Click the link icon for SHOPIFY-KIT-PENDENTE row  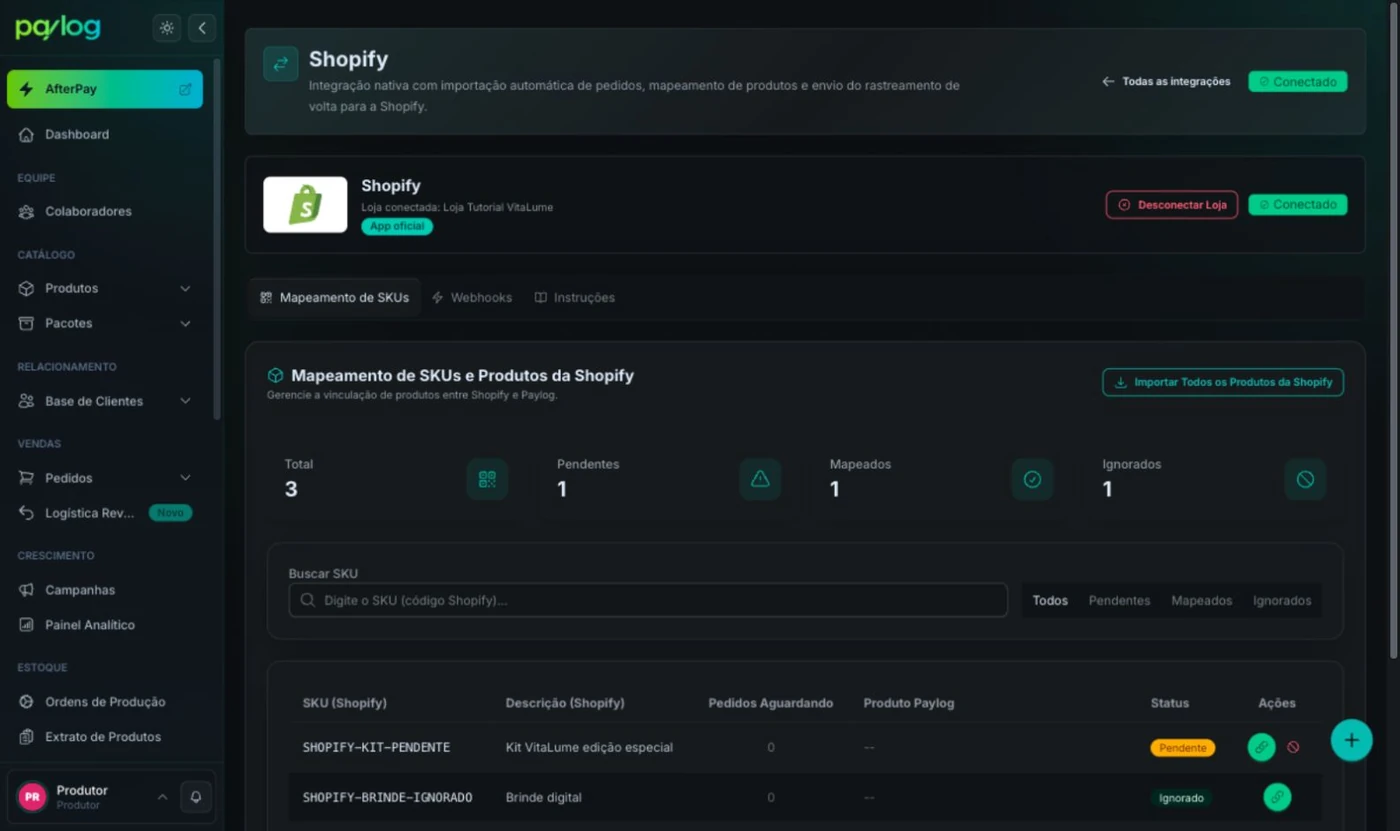pyautogui.click(x=1261, y=747)
